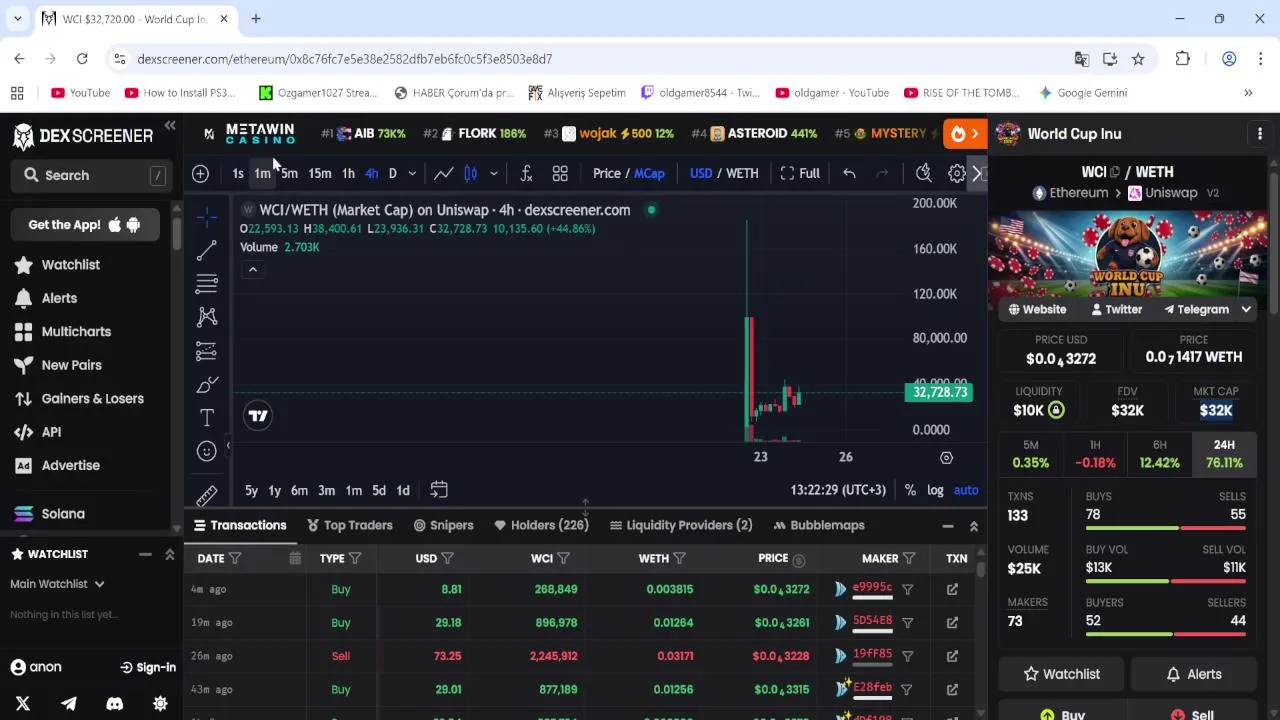Click the quick search chart icon
This screenshot has width=1280, height=720.
pyautogui.click(x=923, y=174)
